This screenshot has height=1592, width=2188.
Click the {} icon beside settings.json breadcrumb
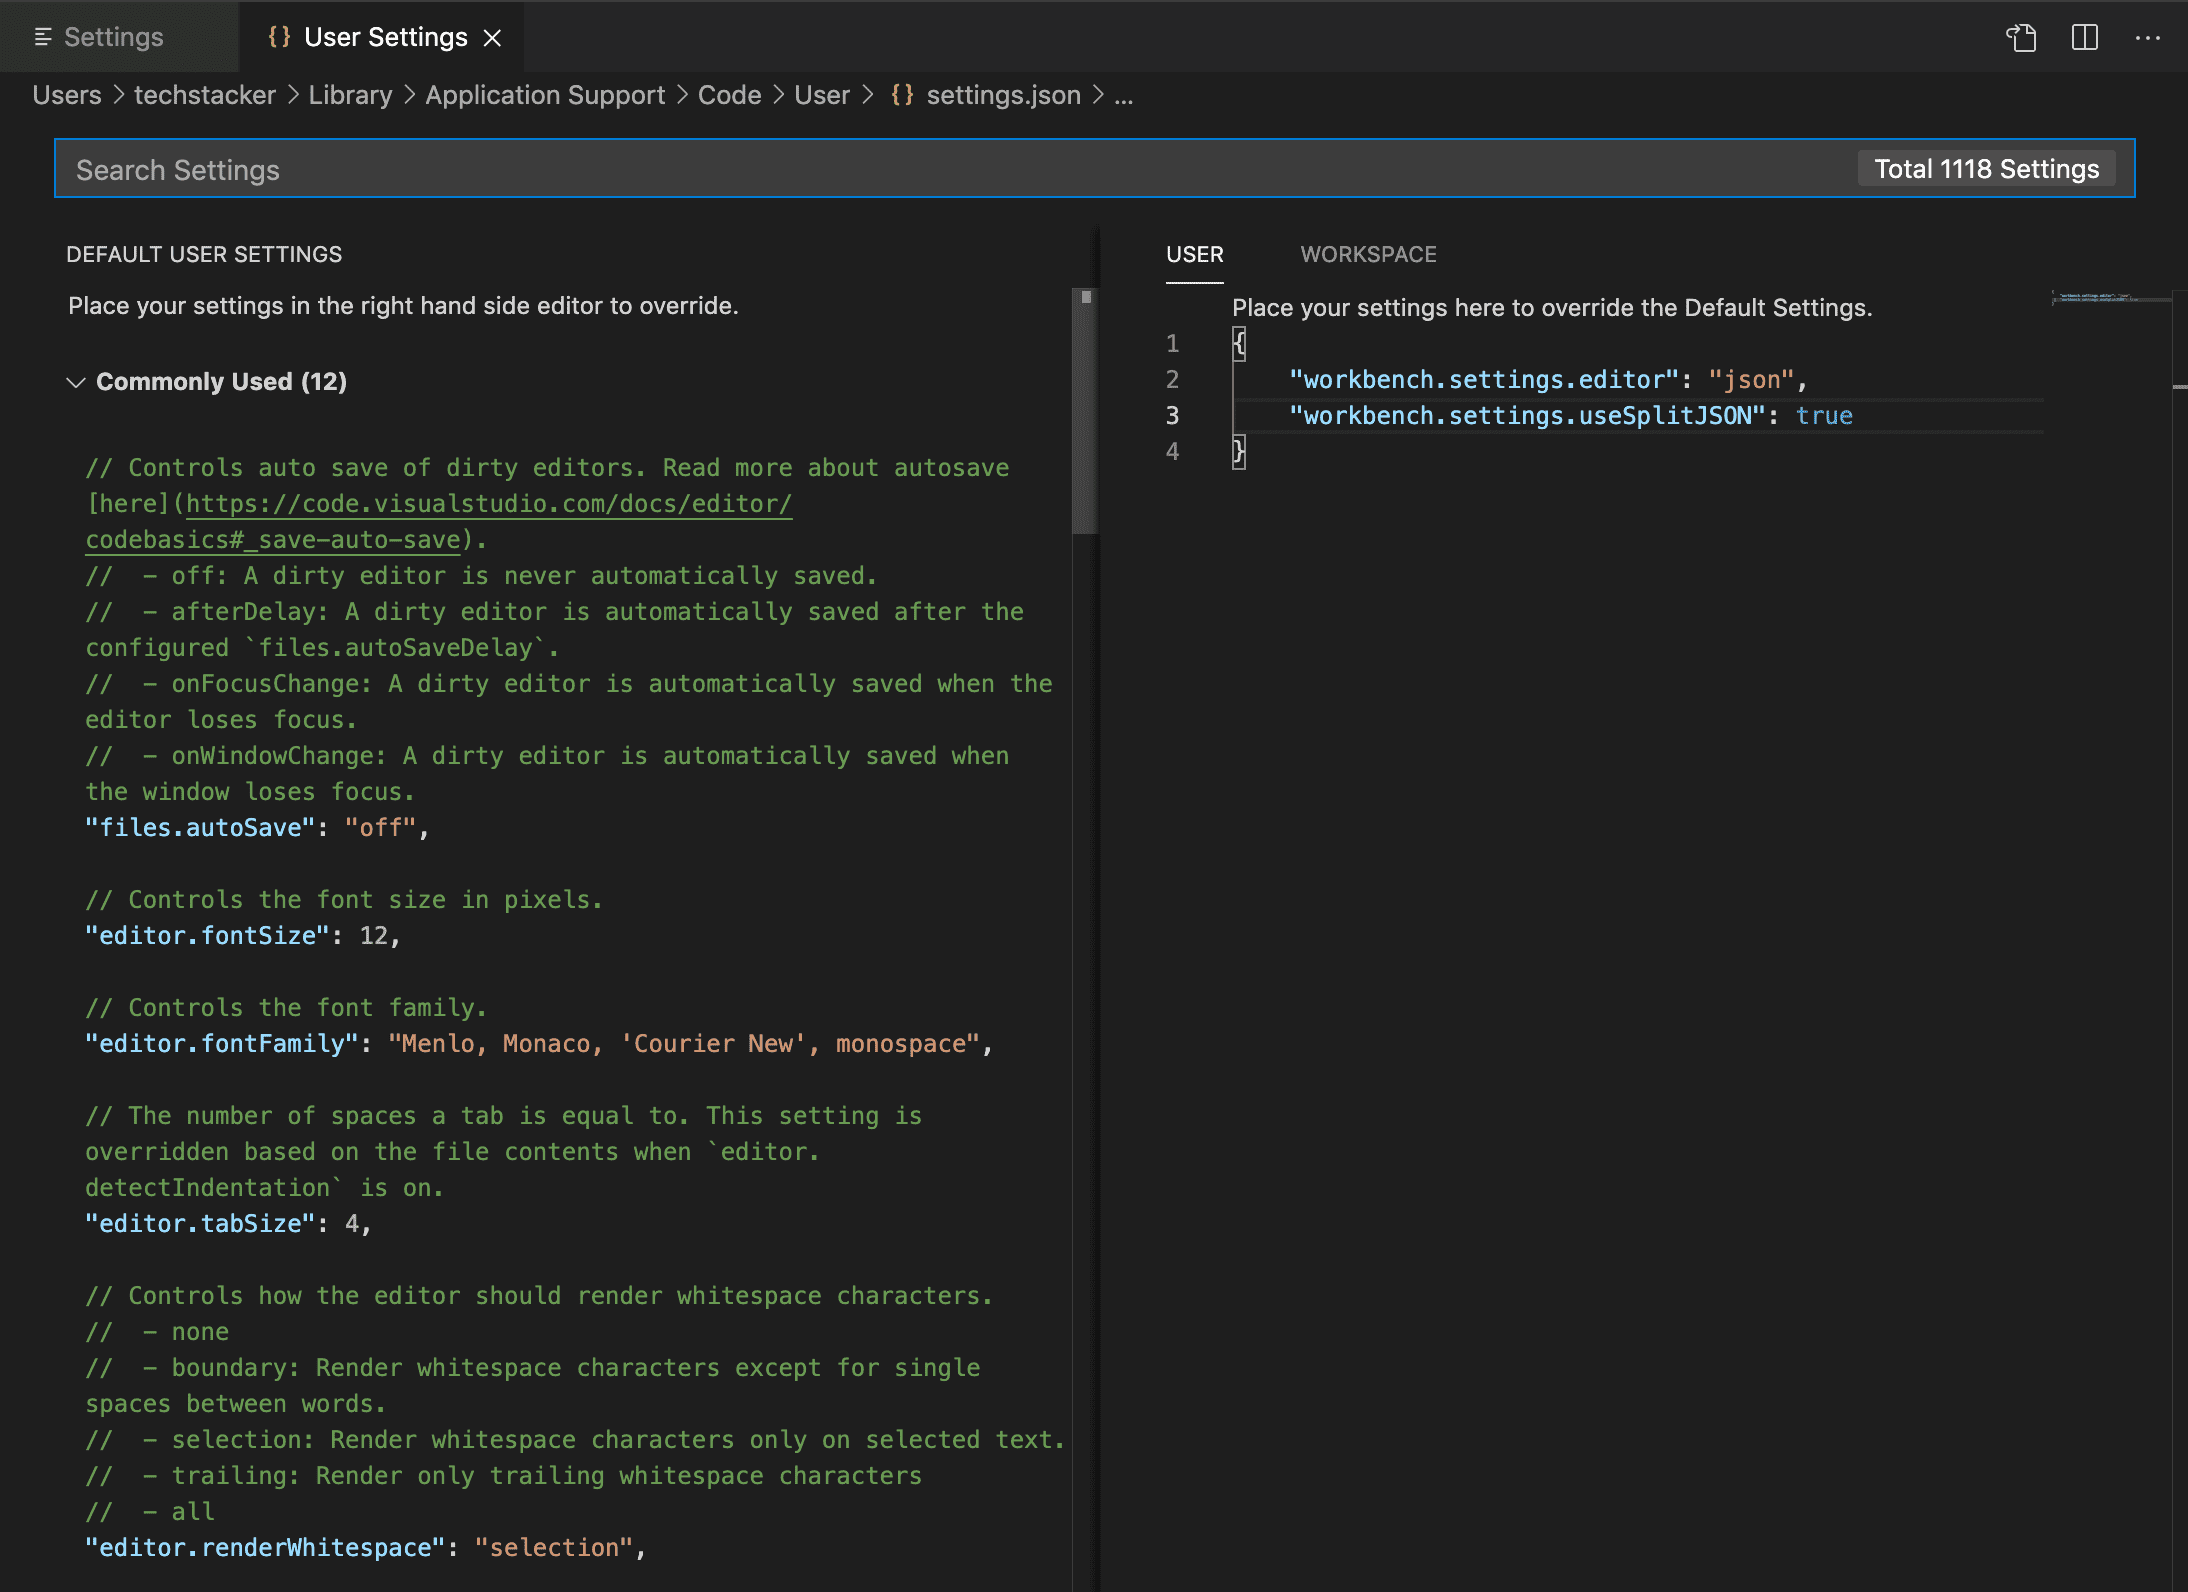point(902,95)
